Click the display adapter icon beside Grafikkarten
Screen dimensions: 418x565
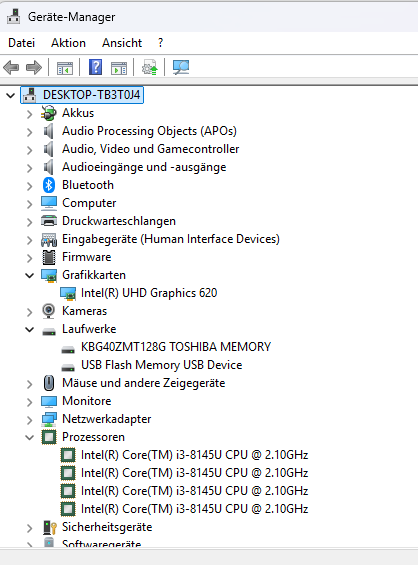click(x=49, y=276)
